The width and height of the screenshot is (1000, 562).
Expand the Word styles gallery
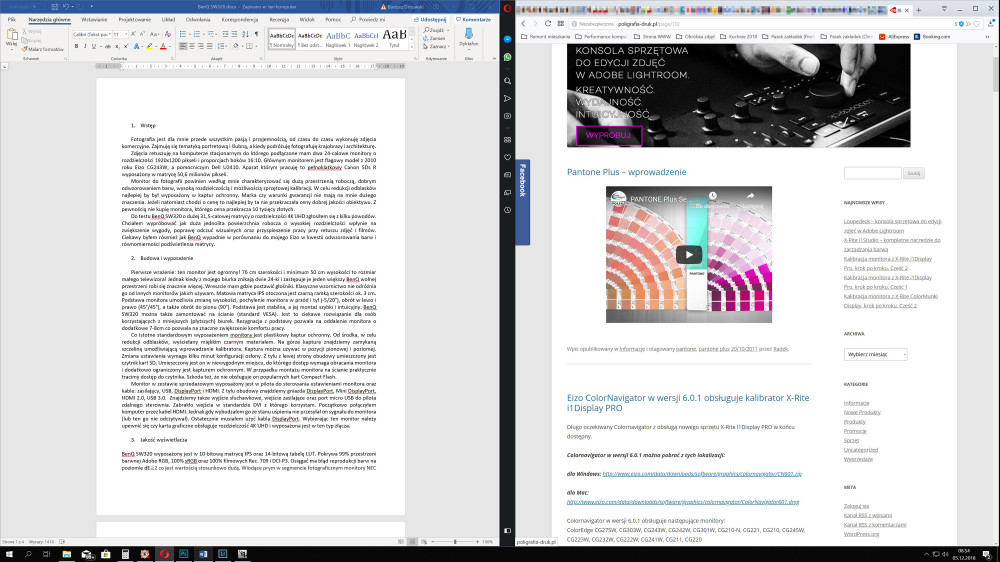pyautogui.click(x=411, y=48)
